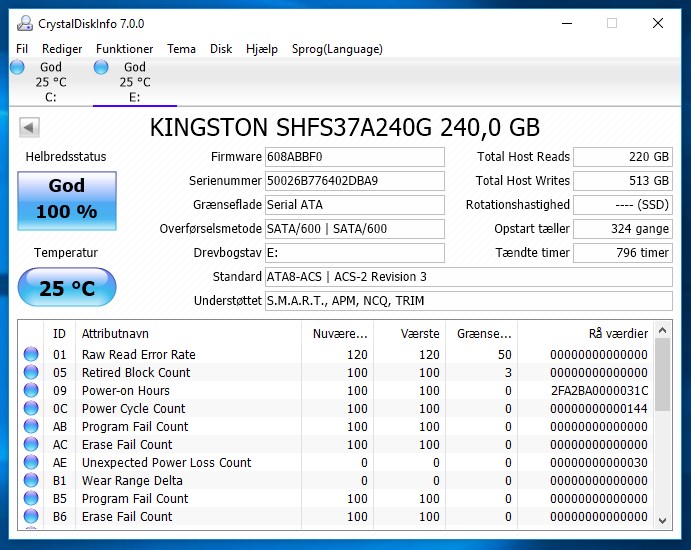Viewport: 691px width, 550px height.
Task: Click the Serienummer value field
Action: [355, 181]
